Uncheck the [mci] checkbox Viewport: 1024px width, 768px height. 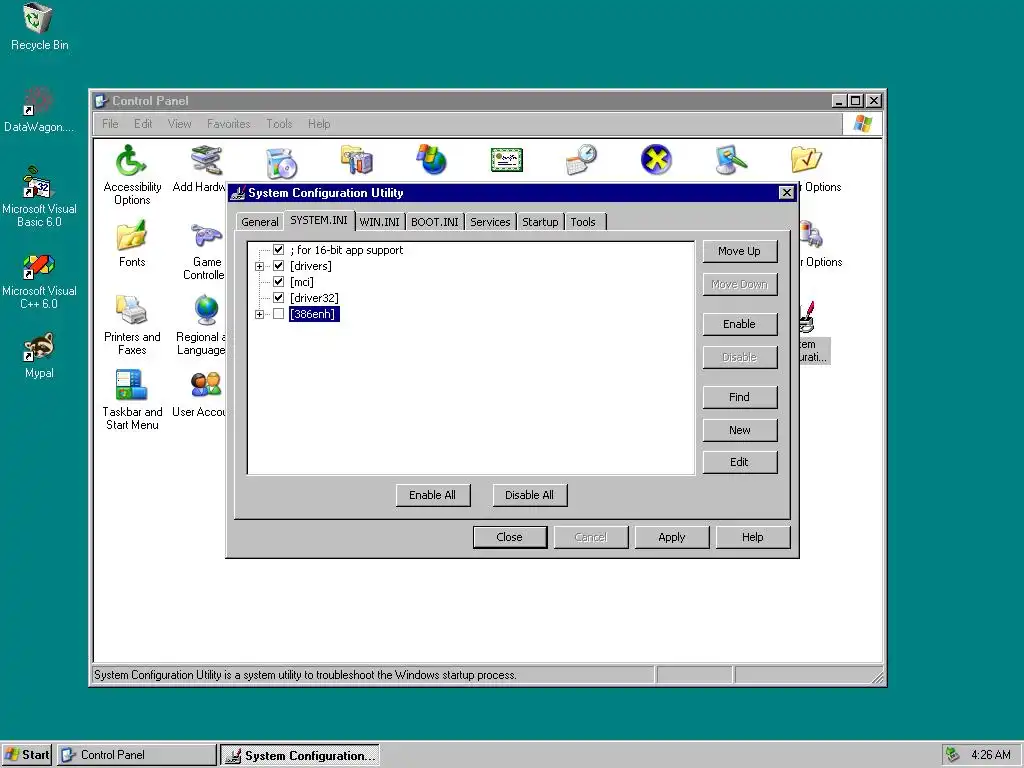(278, 282)
